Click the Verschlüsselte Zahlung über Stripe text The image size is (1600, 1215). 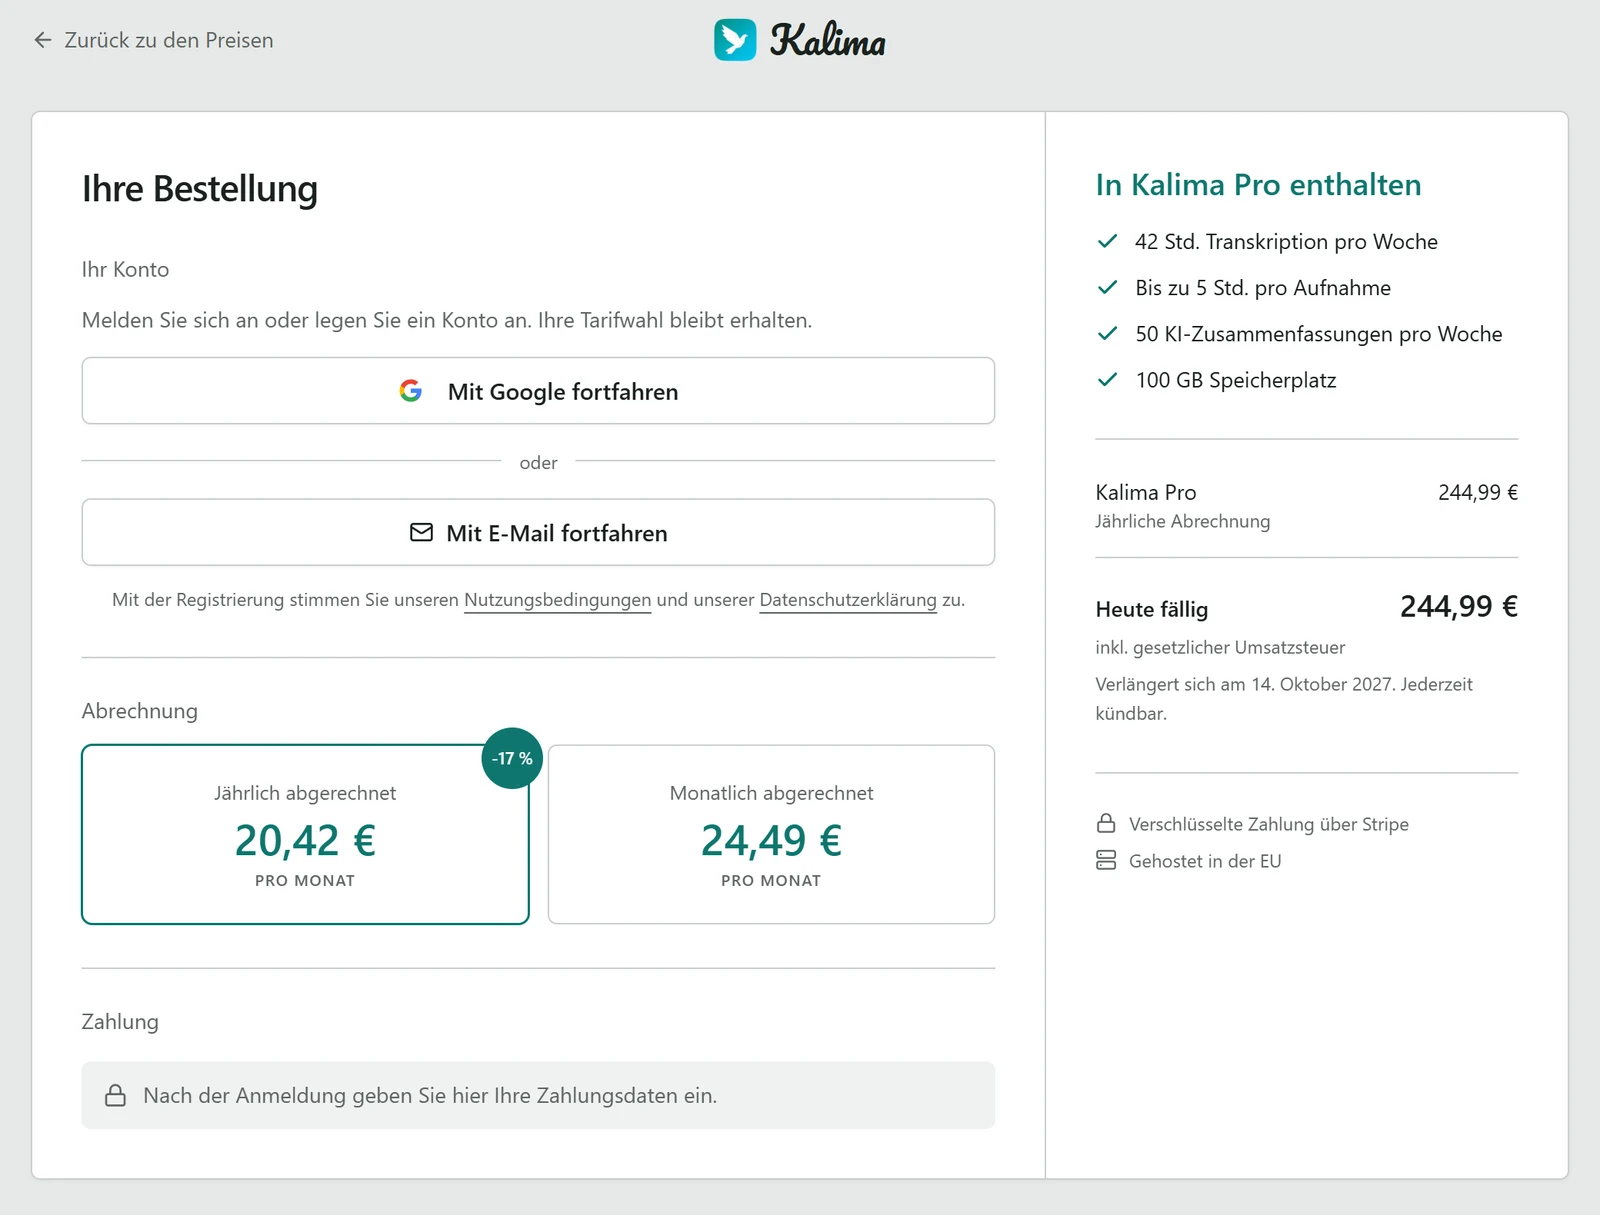pyautogui.click(x=1268, y=824)
